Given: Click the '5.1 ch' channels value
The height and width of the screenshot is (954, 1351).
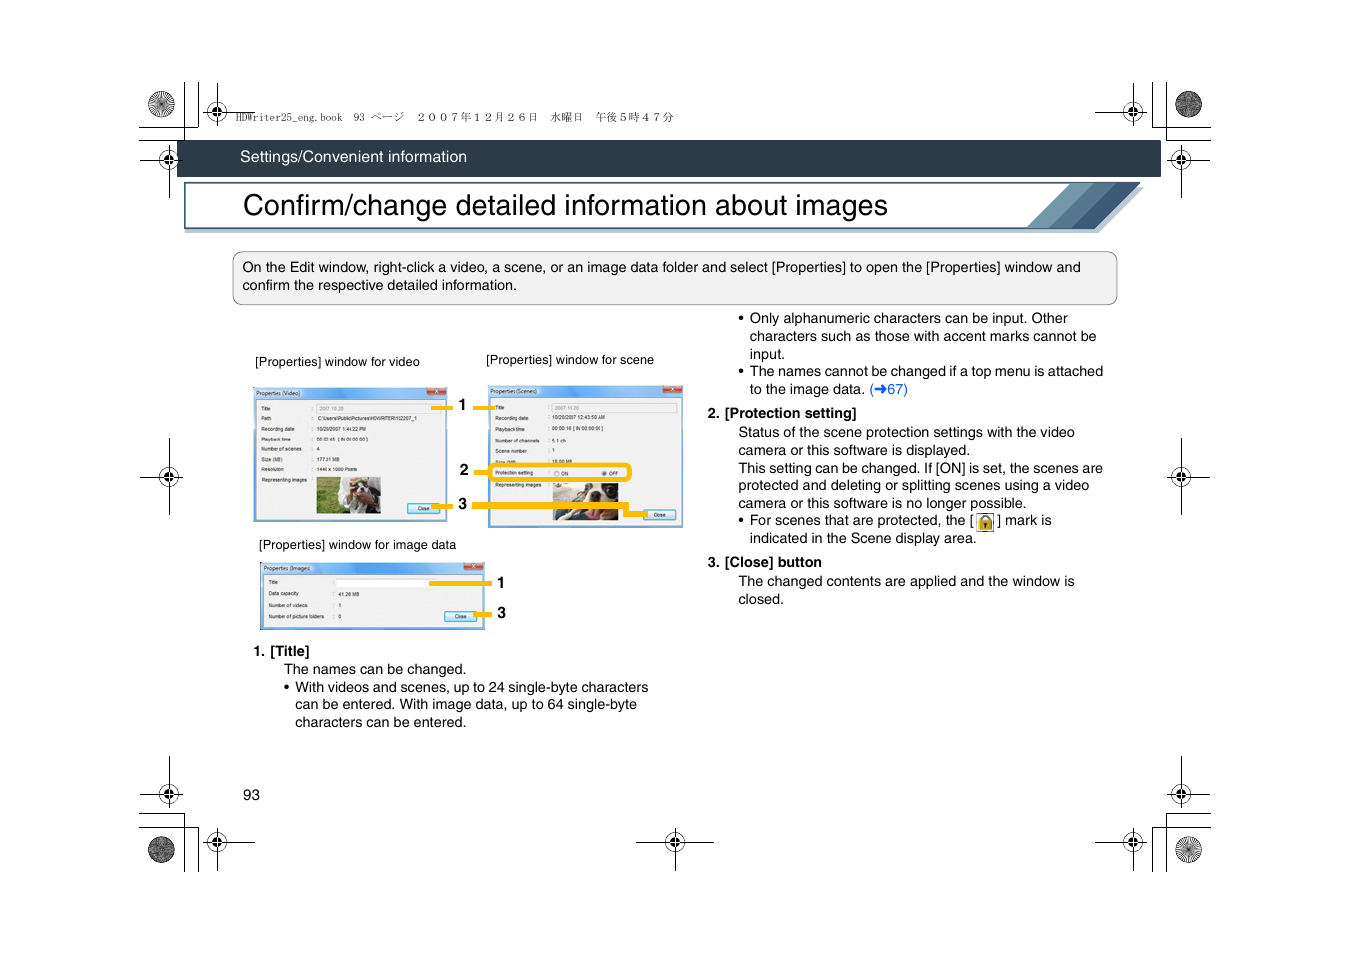Looking at the screenshot, I should (x=559, y=440).
